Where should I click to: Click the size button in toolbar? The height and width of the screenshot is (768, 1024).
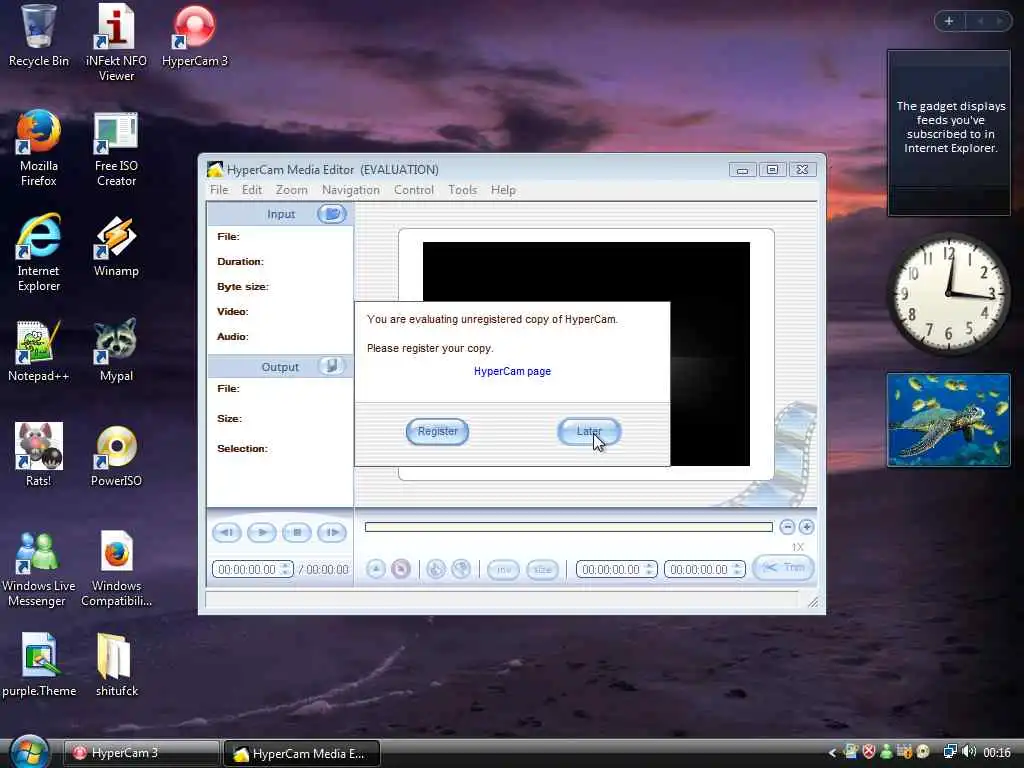click(x=543, y=569)
